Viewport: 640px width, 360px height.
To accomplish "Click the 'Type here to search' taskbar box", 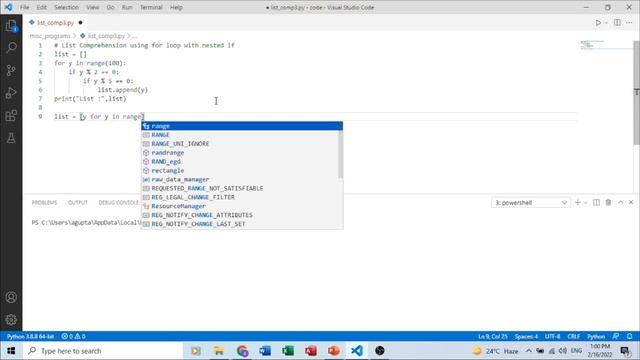I will (102, 351).
